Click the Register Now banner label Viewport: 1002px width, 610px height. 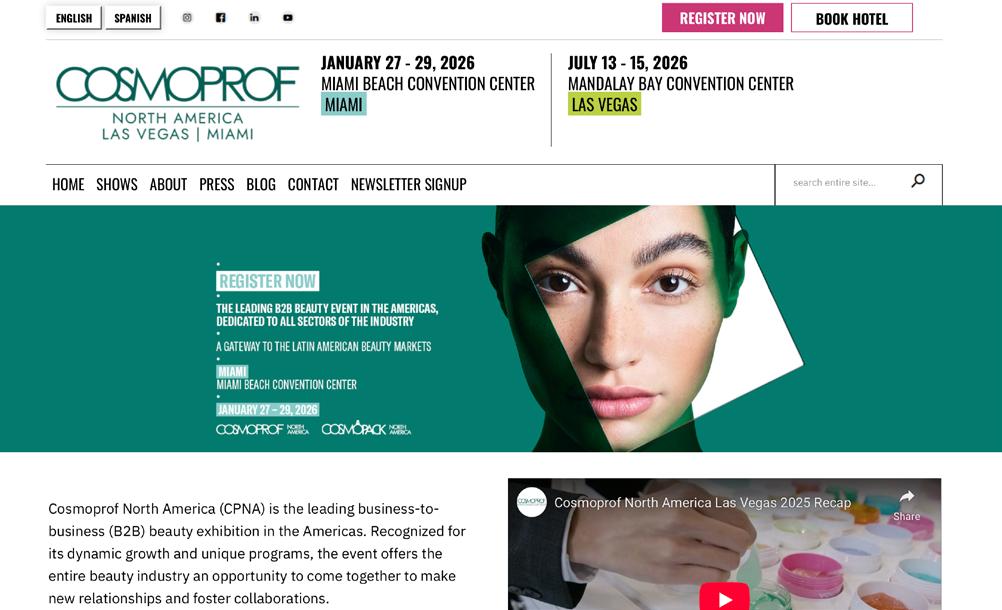click(267, 281)
